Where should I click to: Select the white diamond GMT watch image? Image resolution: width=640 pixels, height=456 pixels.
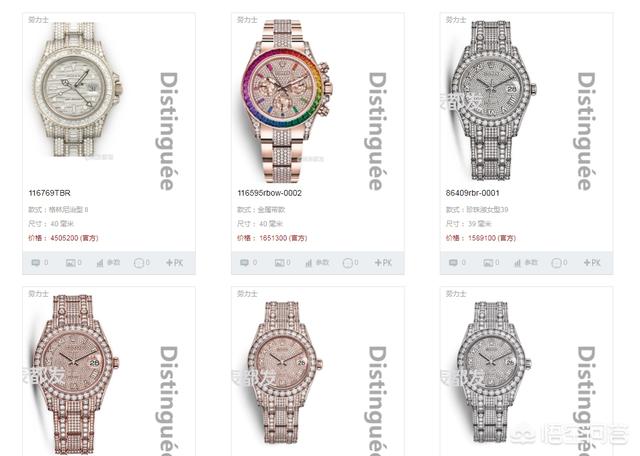click(78, 89)
